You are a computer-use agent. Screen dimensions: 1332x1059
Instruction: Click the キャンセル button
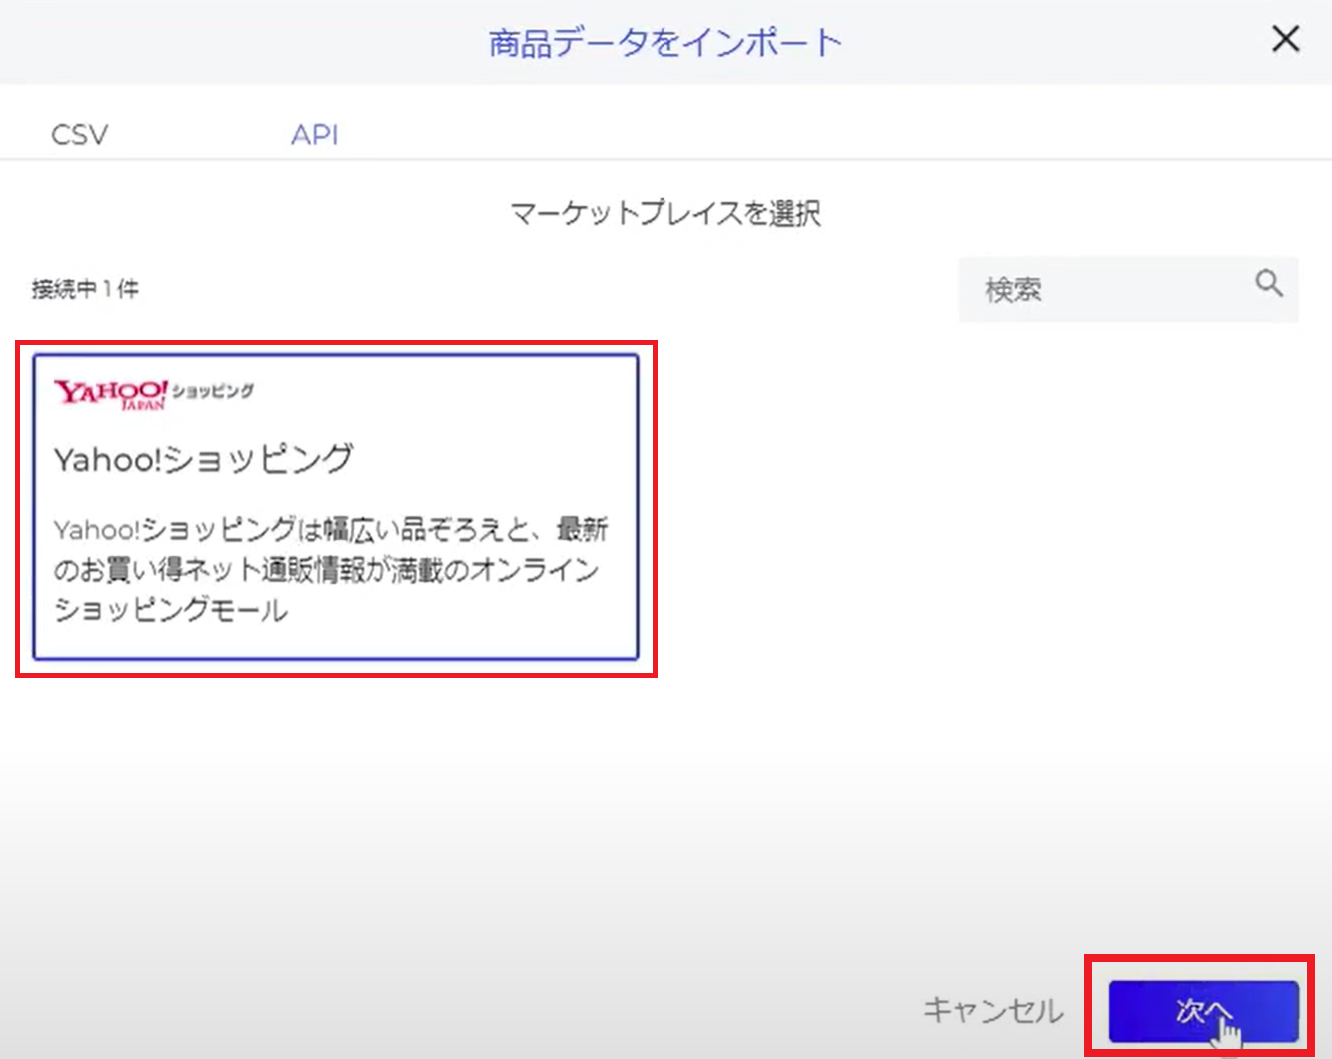tap(993, 1010)
